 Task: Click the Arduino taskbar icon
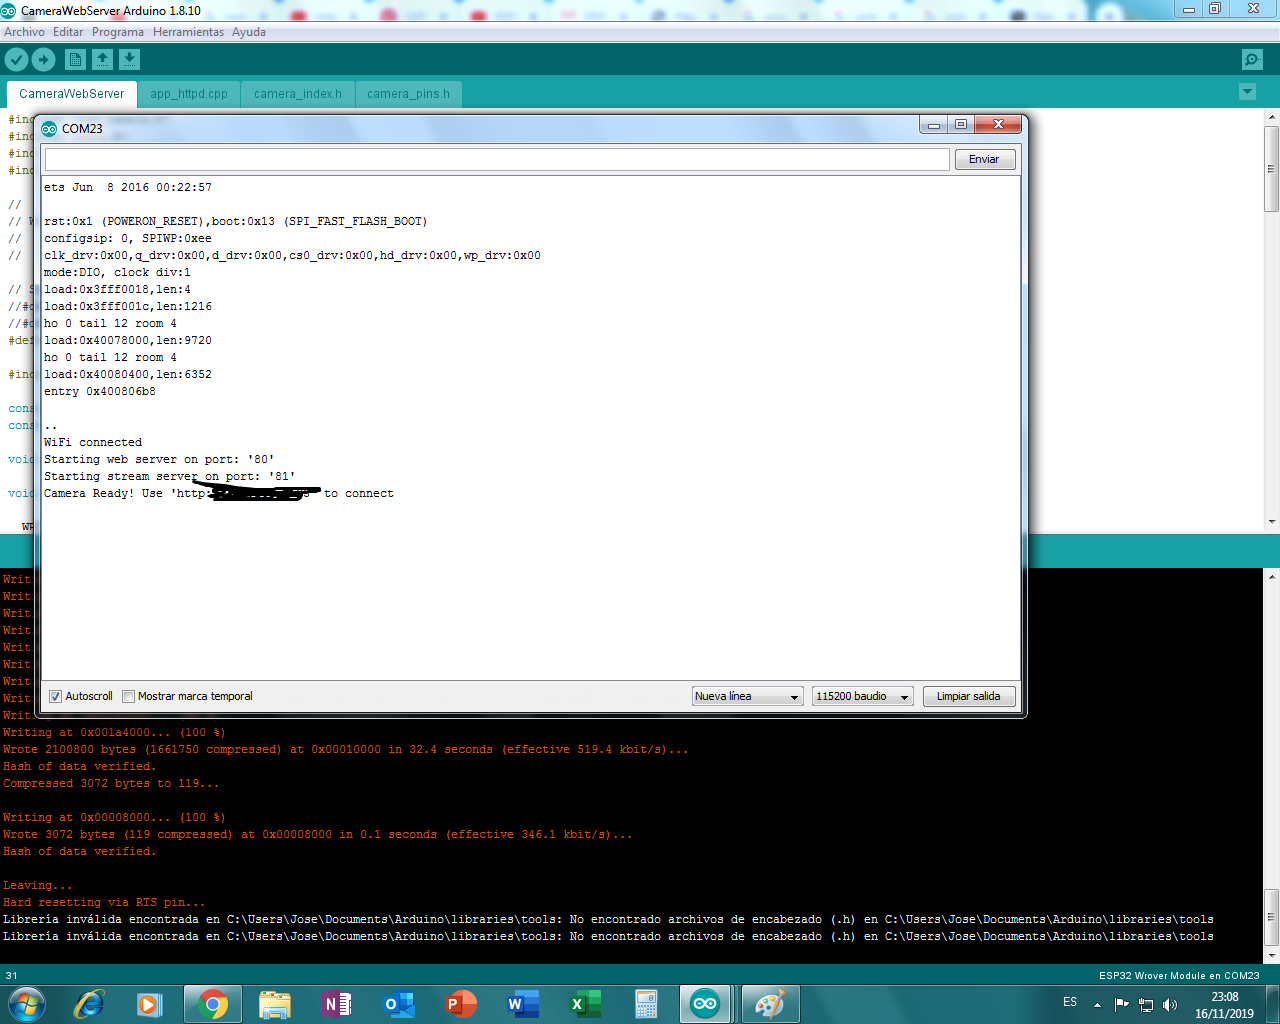point(705,1004)
